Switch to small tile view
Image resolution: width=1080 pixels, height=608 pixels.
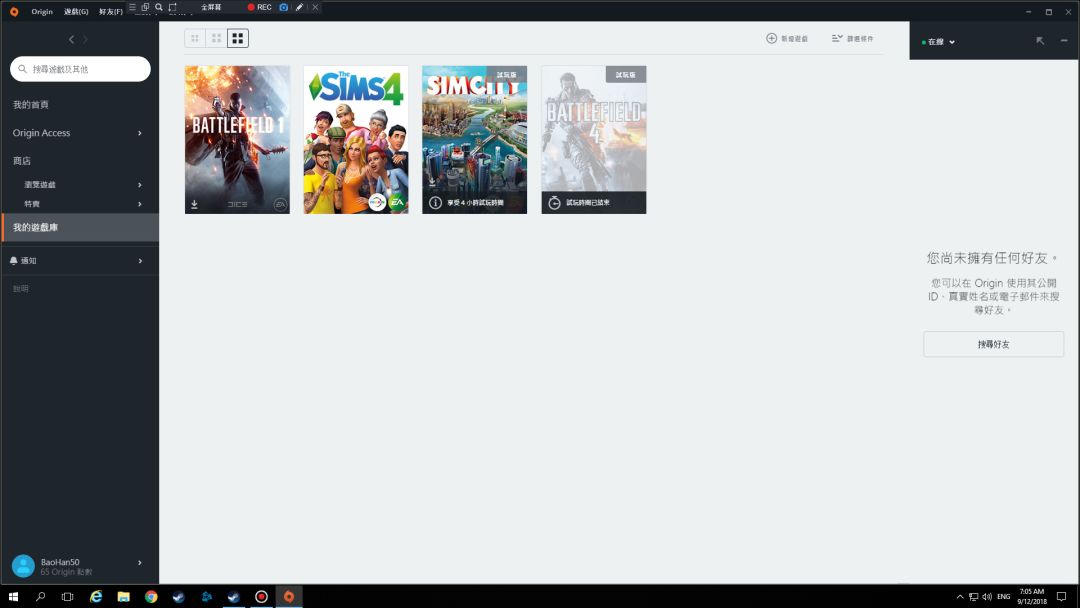point(195,39)
